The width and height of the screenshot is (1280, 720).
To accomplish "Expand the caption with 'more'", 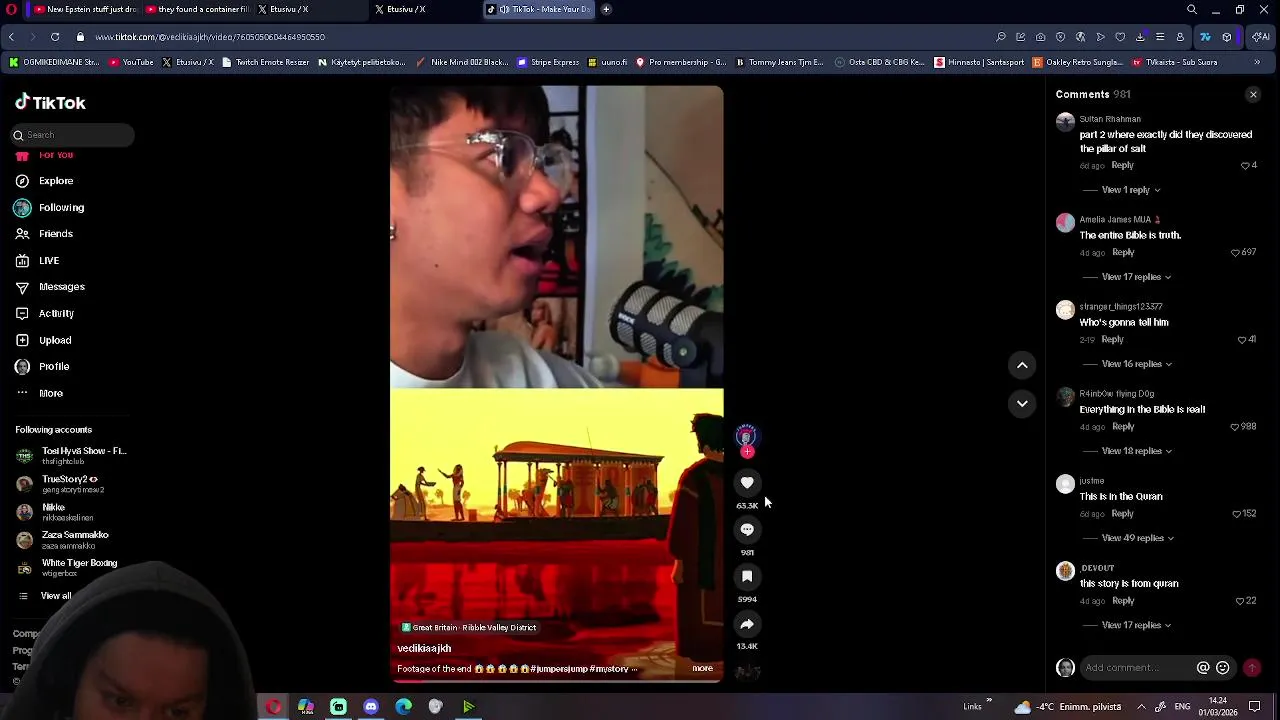I will tap(703, 669).
